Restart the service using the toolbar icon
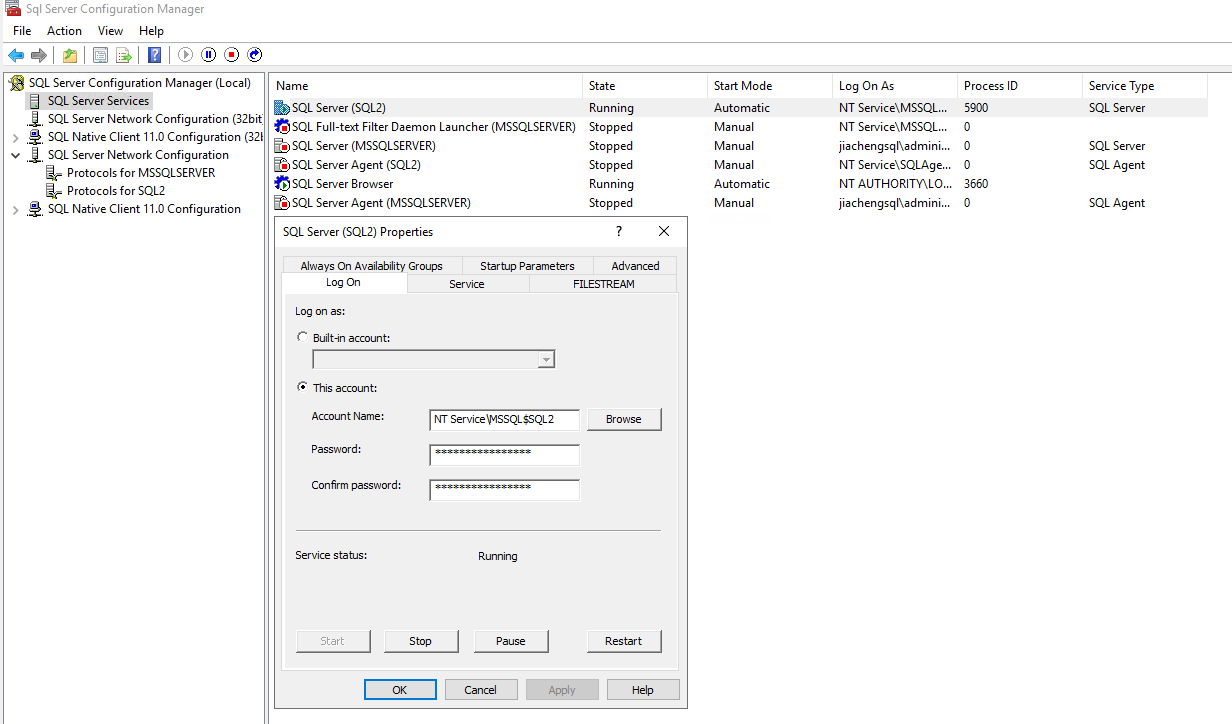 pos(255,55)
